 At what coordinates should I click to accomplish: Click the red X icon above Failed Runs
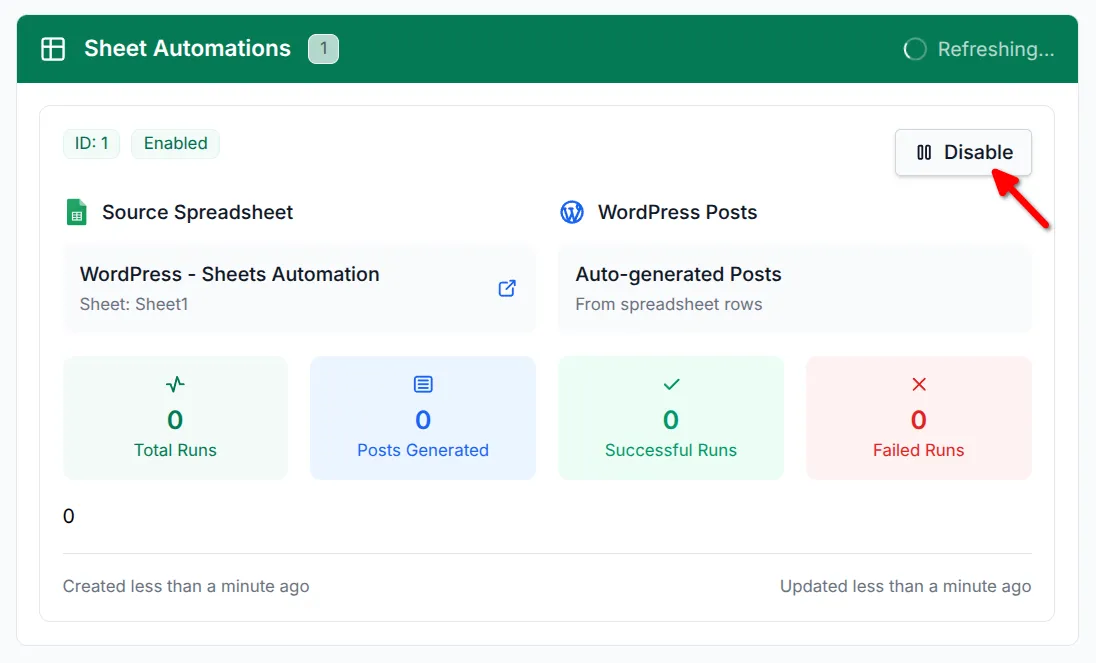pyautogui.click(x=918, y=384)
